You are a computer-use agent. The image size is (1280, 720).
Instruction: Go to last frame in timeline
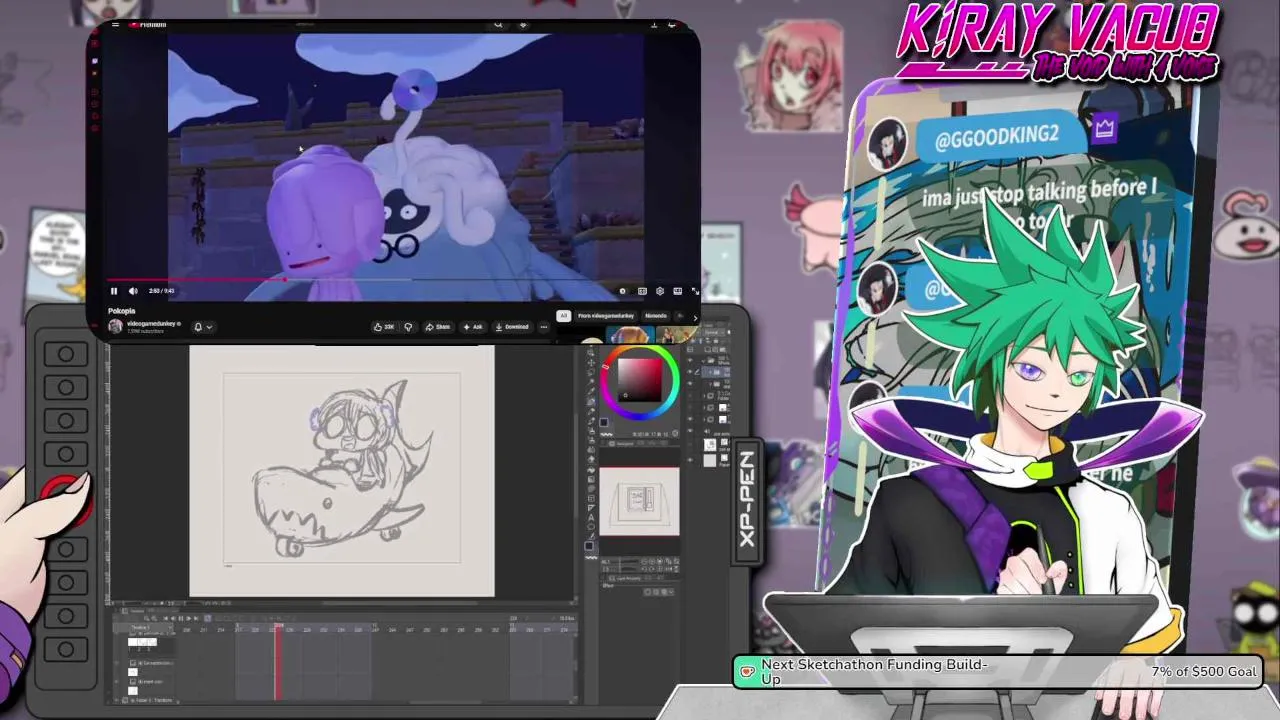pos(196,618)
